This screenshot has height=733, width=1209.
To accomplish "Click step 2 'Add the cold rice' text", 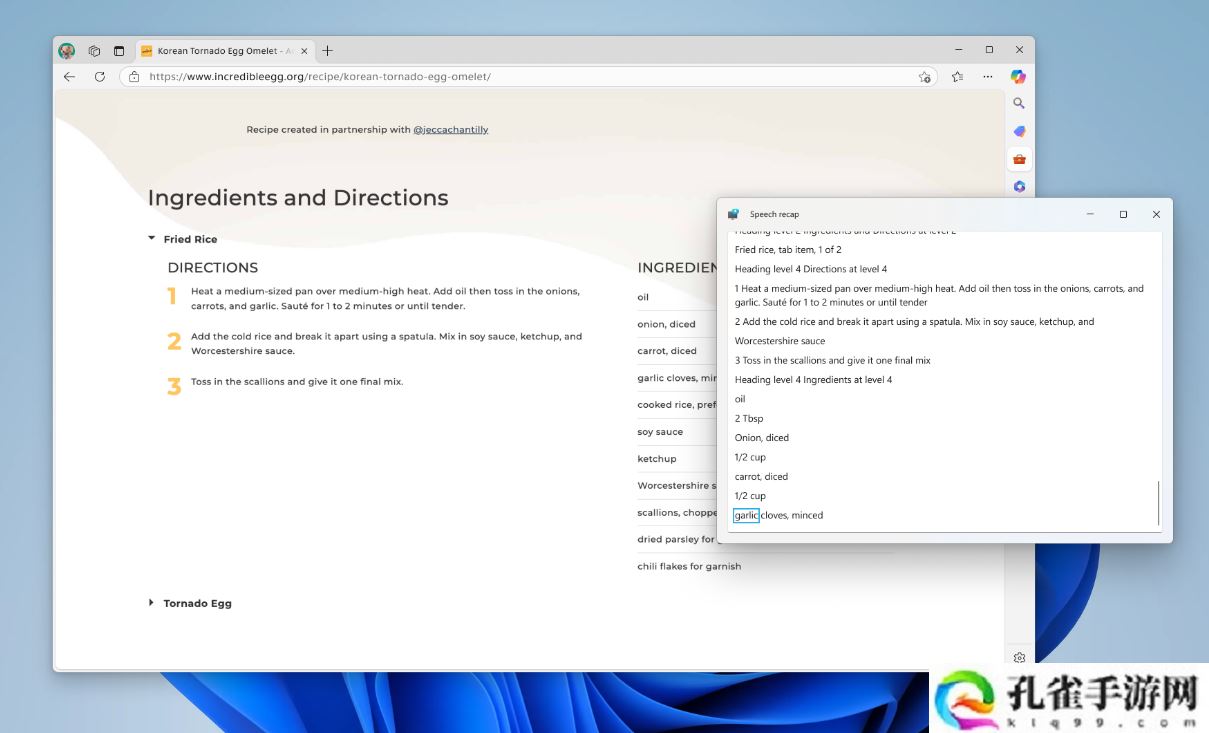I will (386, 343).
